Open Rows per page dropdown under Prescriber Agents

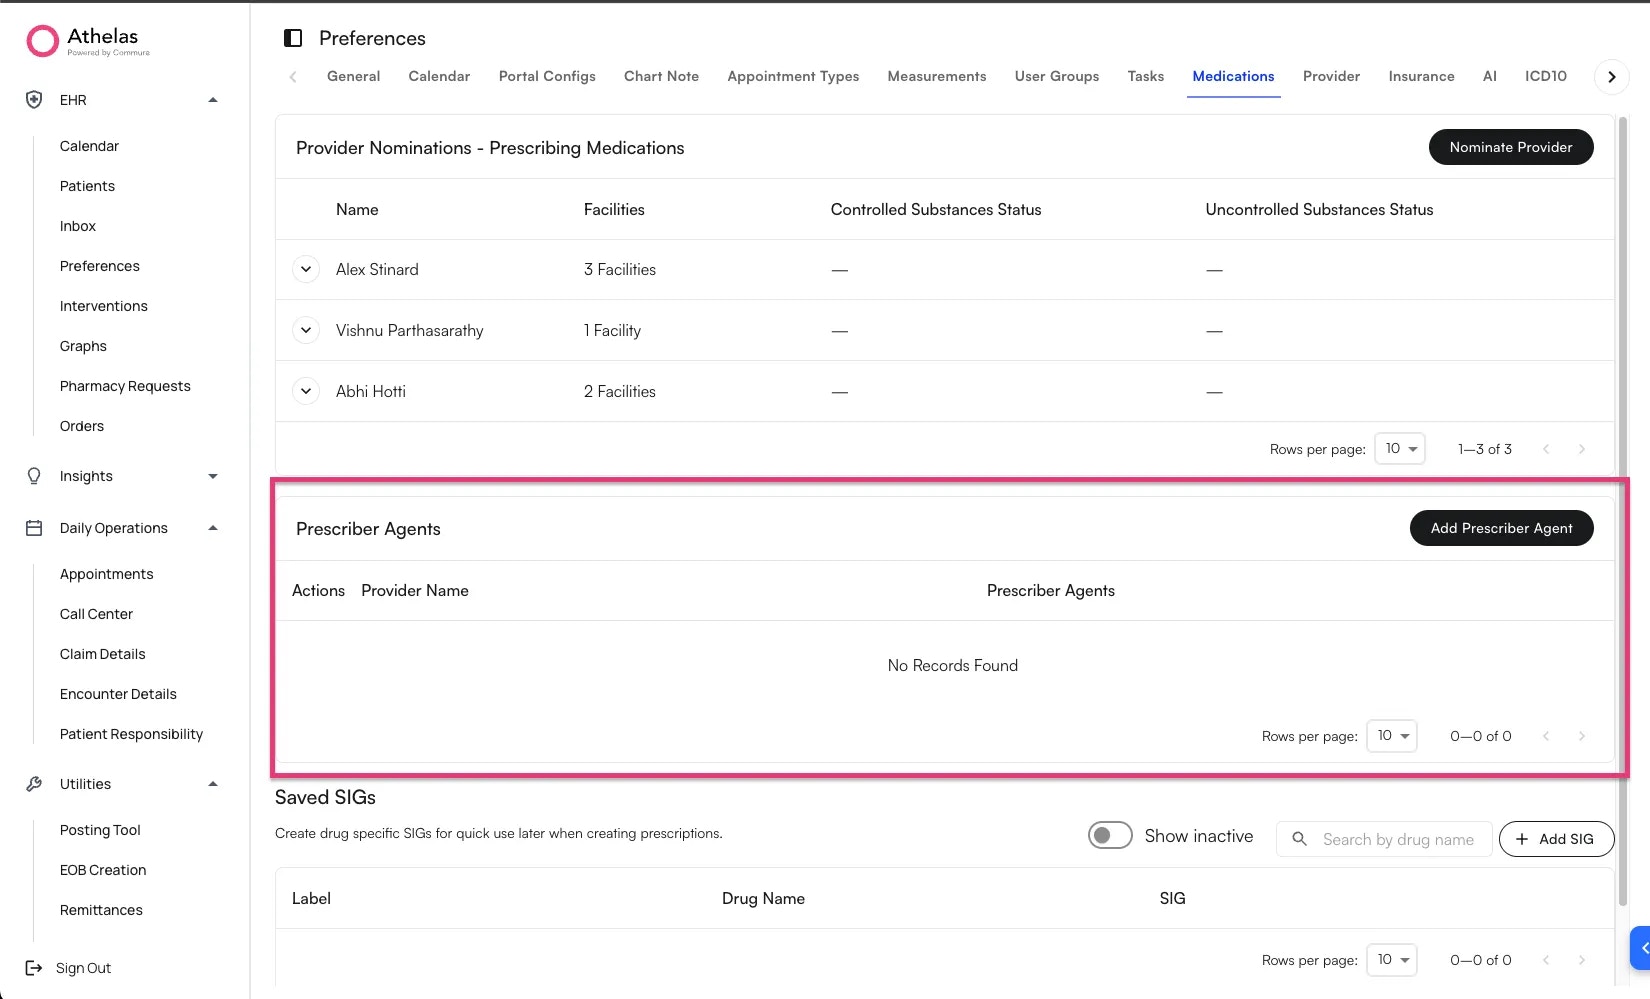(1392, 736)
